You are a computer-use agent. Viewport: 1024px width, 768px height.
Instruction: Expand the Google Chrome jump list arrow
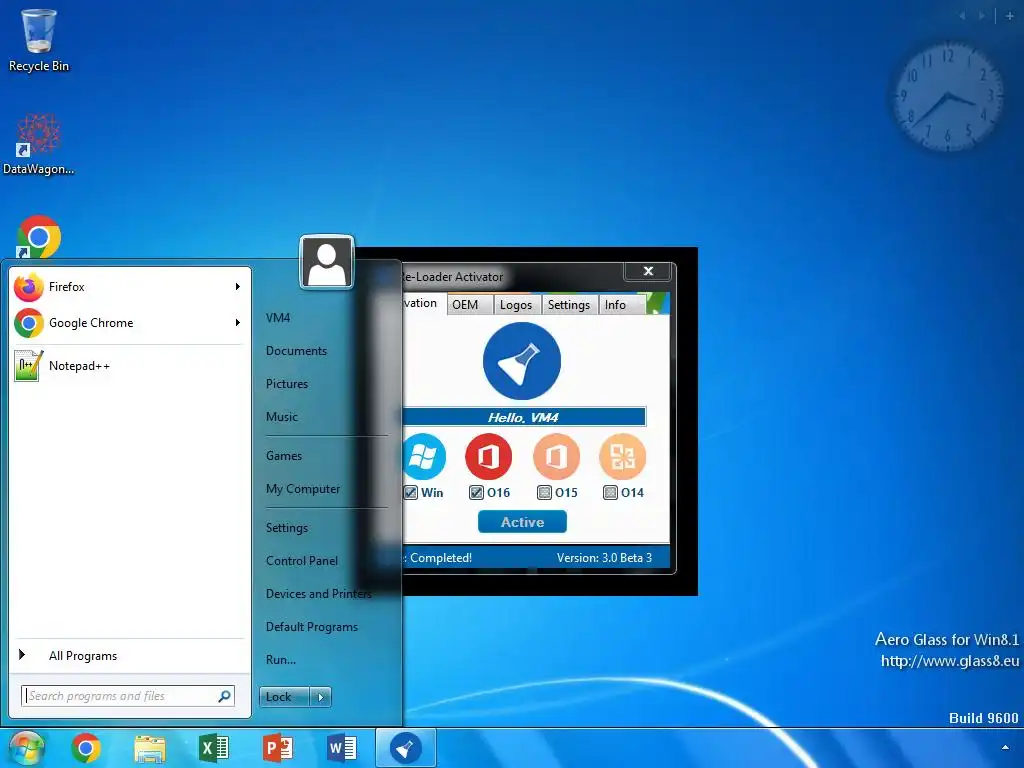[x=238, y=323]
